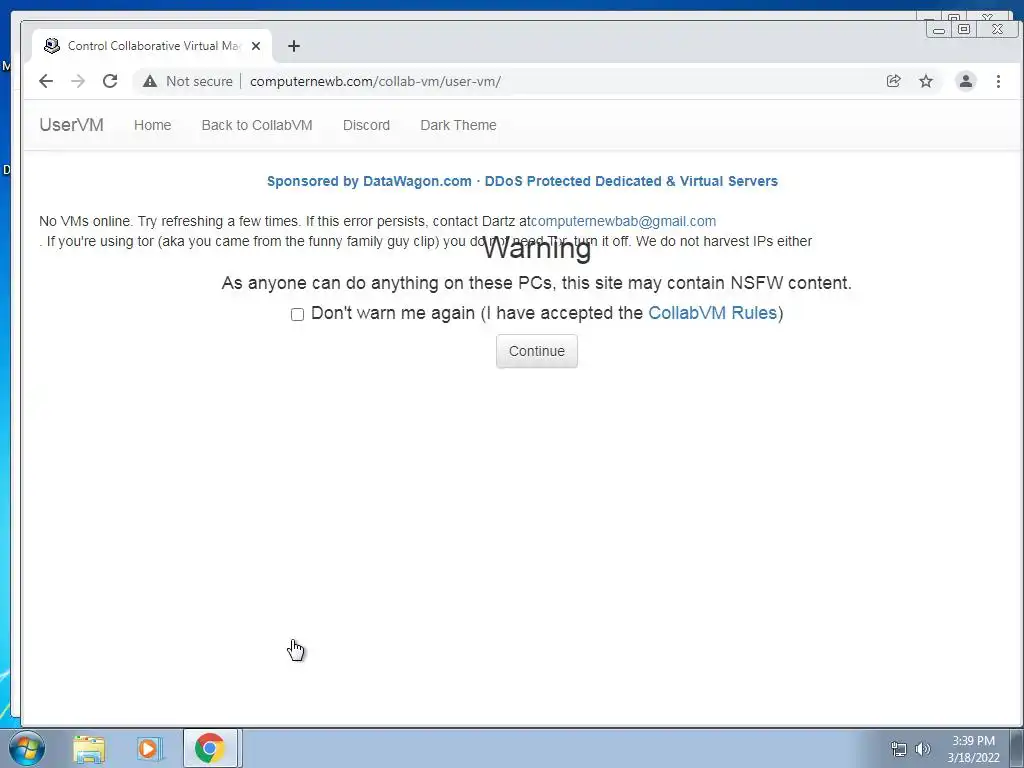Click the browser back arrow
1024x768 pixels.
(x=46, y=81)
